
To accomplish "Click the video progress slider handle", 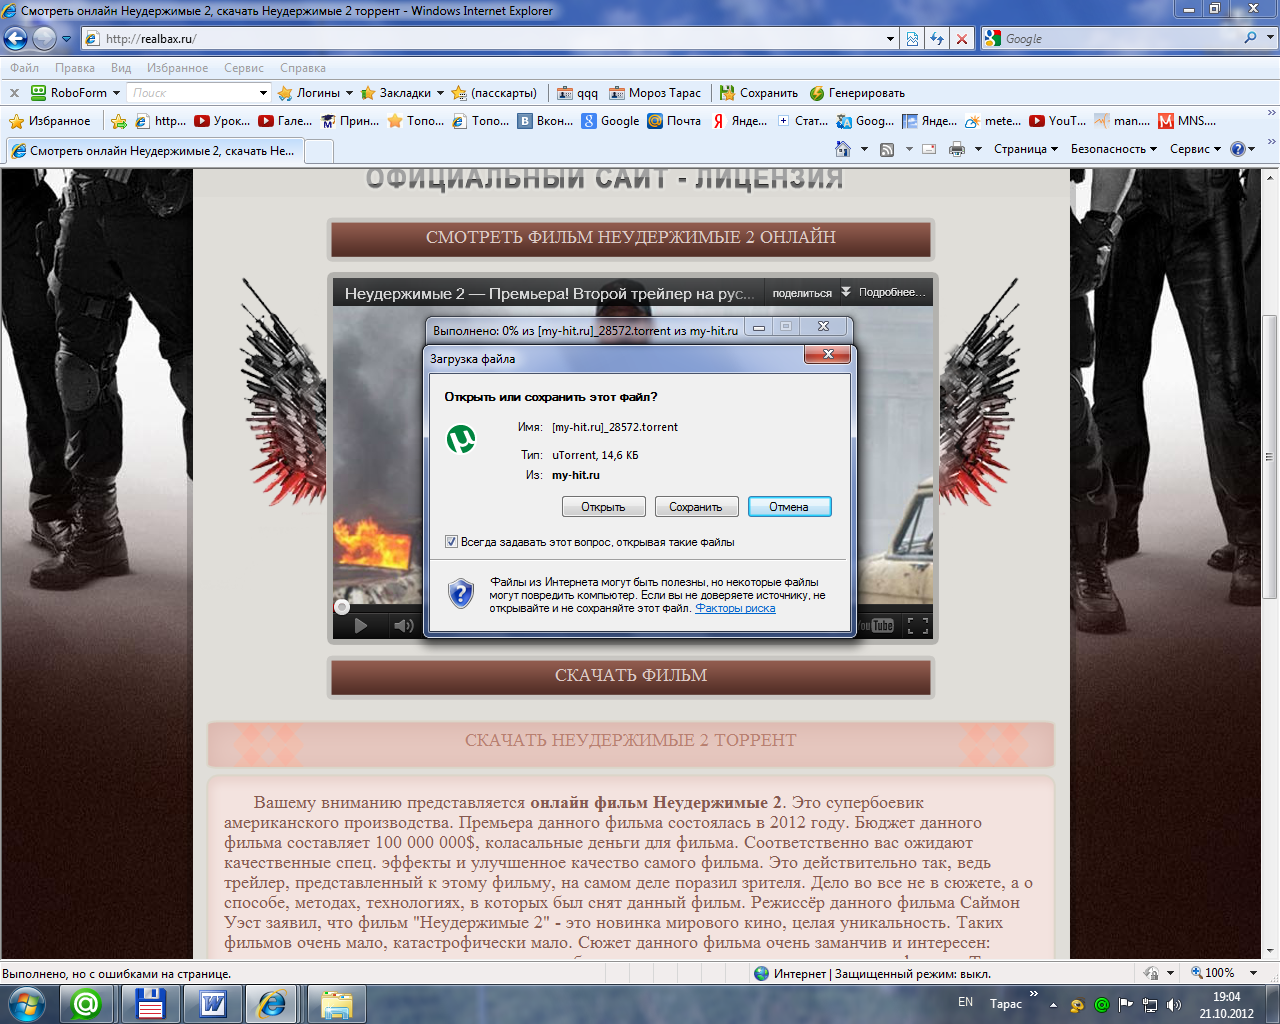I will 342,607.
